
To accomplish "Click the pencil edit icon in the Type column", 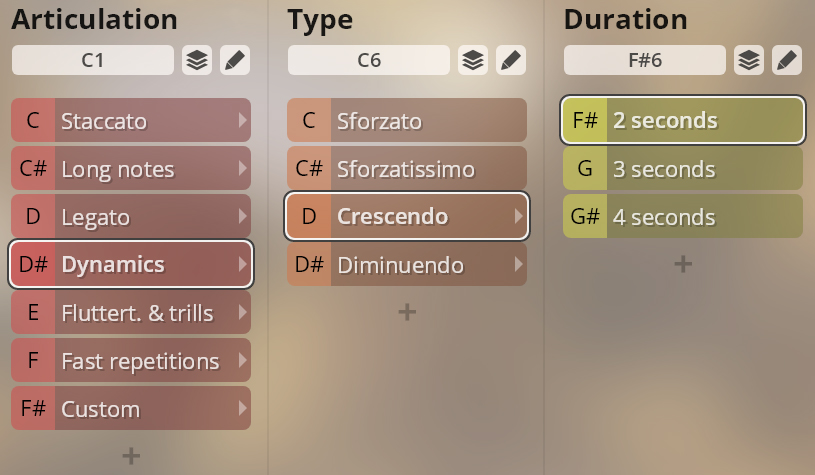I will pyautogui.click(x=511, y=60).
